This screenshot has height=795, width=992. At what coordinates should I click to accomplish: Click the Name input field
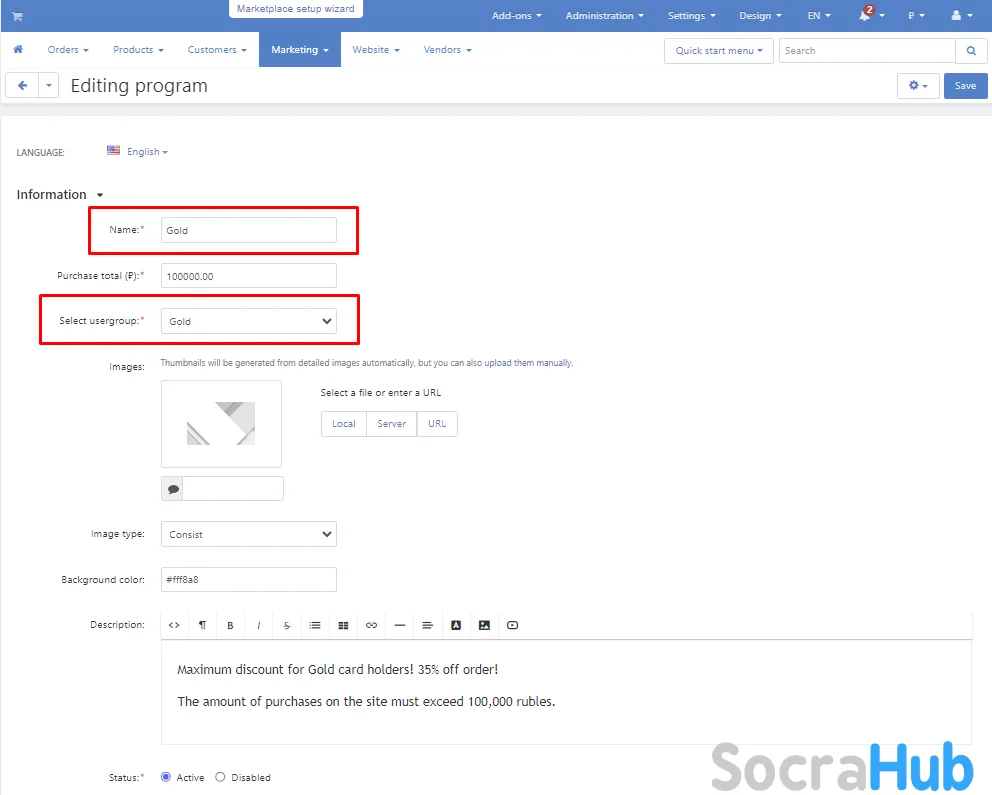point(249,230)
